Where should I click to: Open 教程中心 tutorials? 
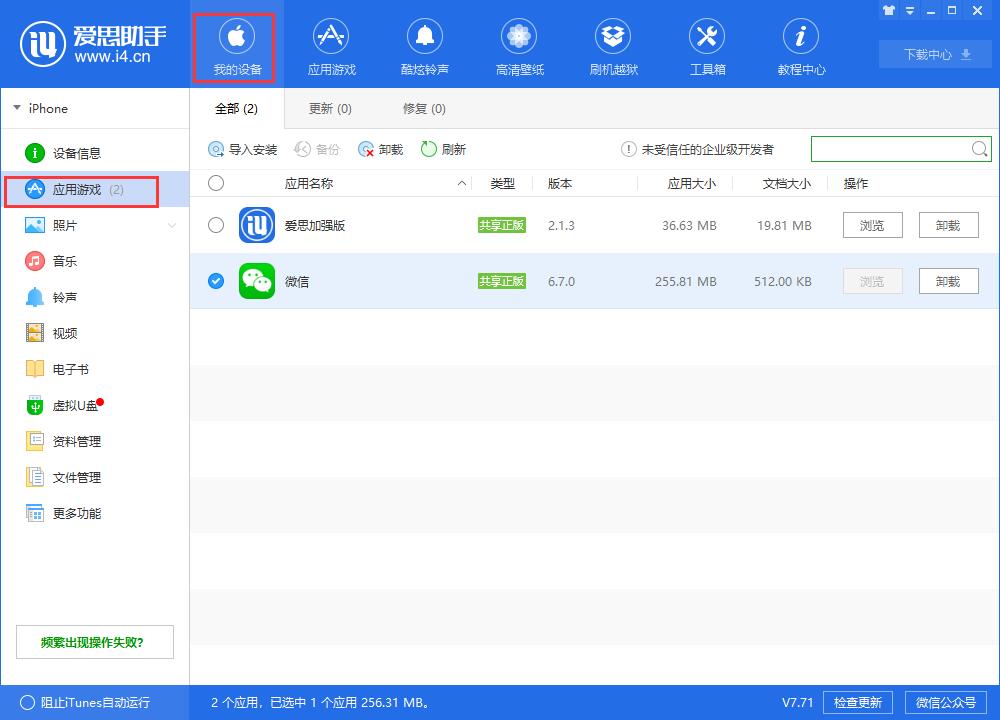[x=800, y=45]
